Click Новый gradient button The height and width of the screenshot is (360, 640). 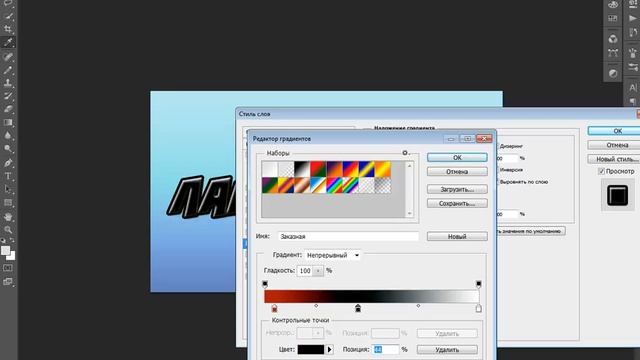[457, 236]
